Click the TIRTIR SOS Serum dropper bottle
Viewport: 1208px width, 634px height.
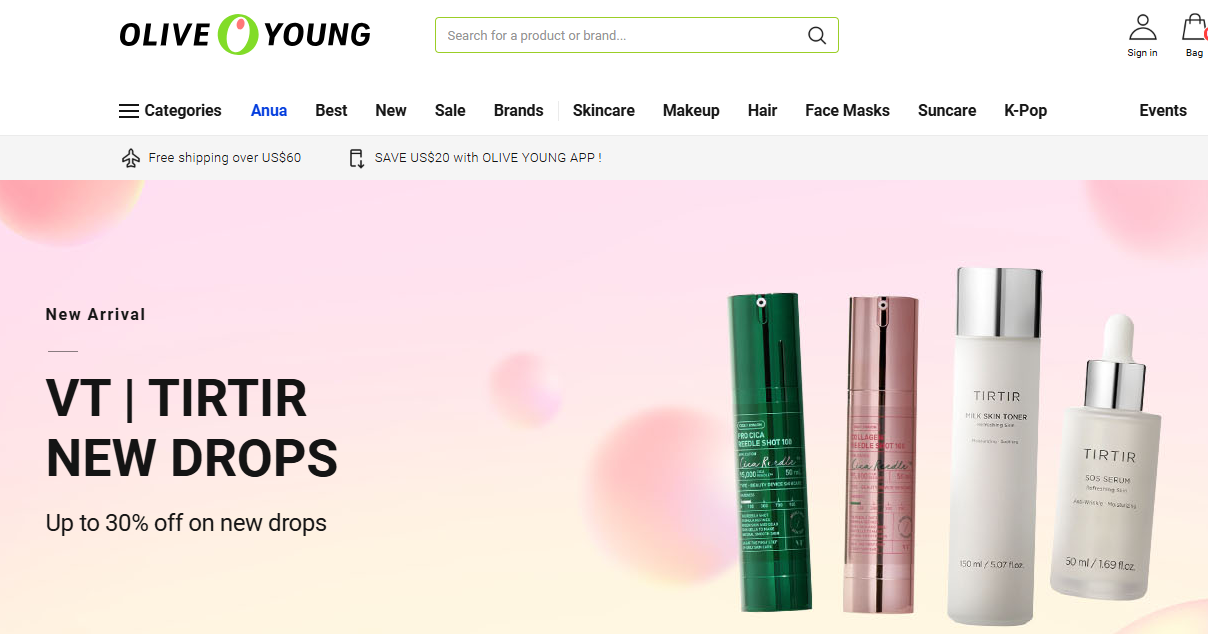coord(1108,458)
